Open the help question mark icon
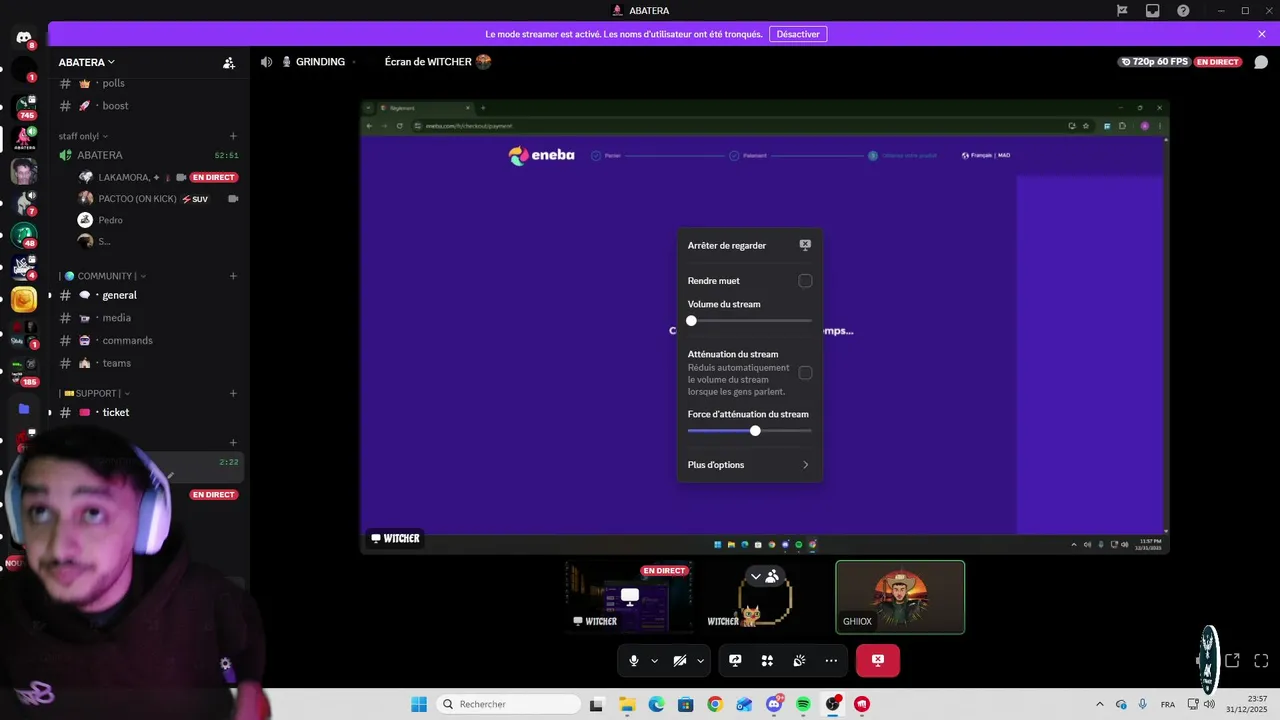The image size is (1280, 720). tap(1184, 11)
